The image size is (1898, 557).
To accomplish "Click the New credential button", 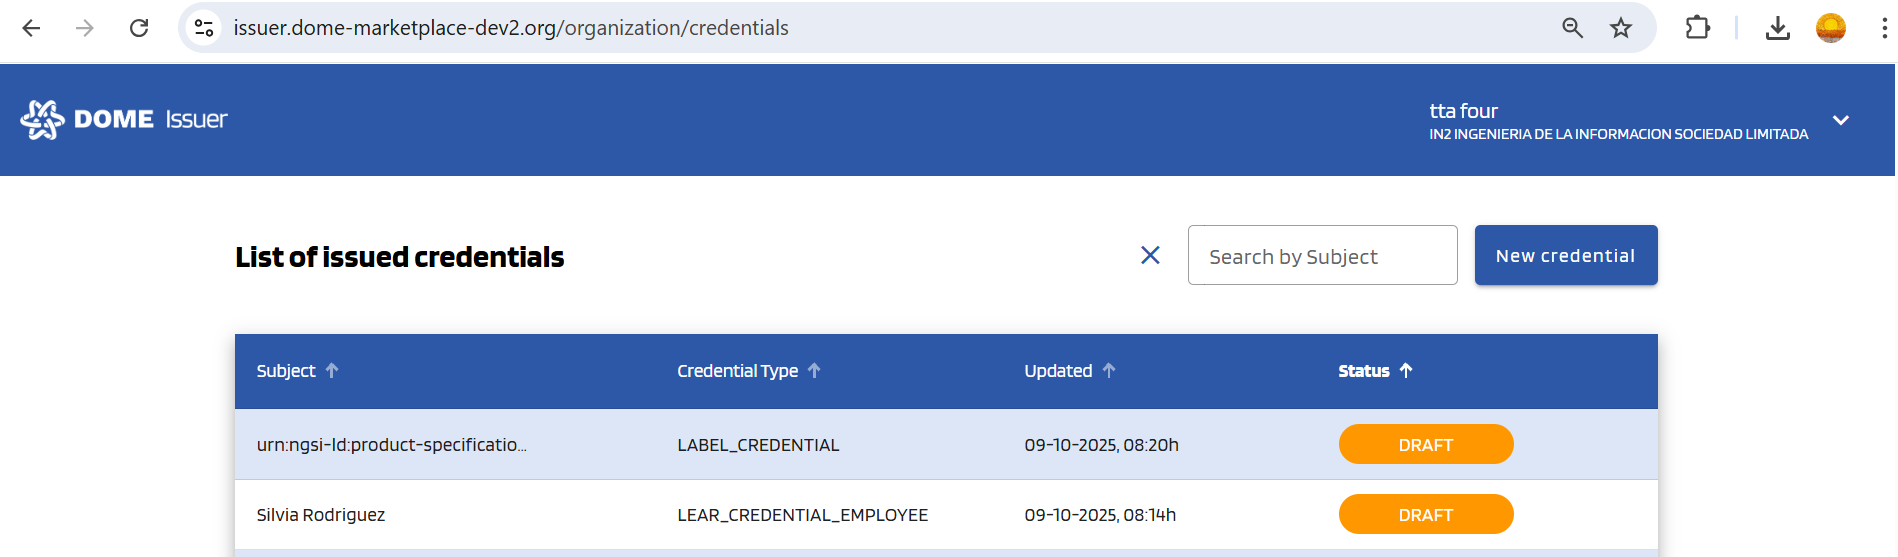I will pos(1565,256).
